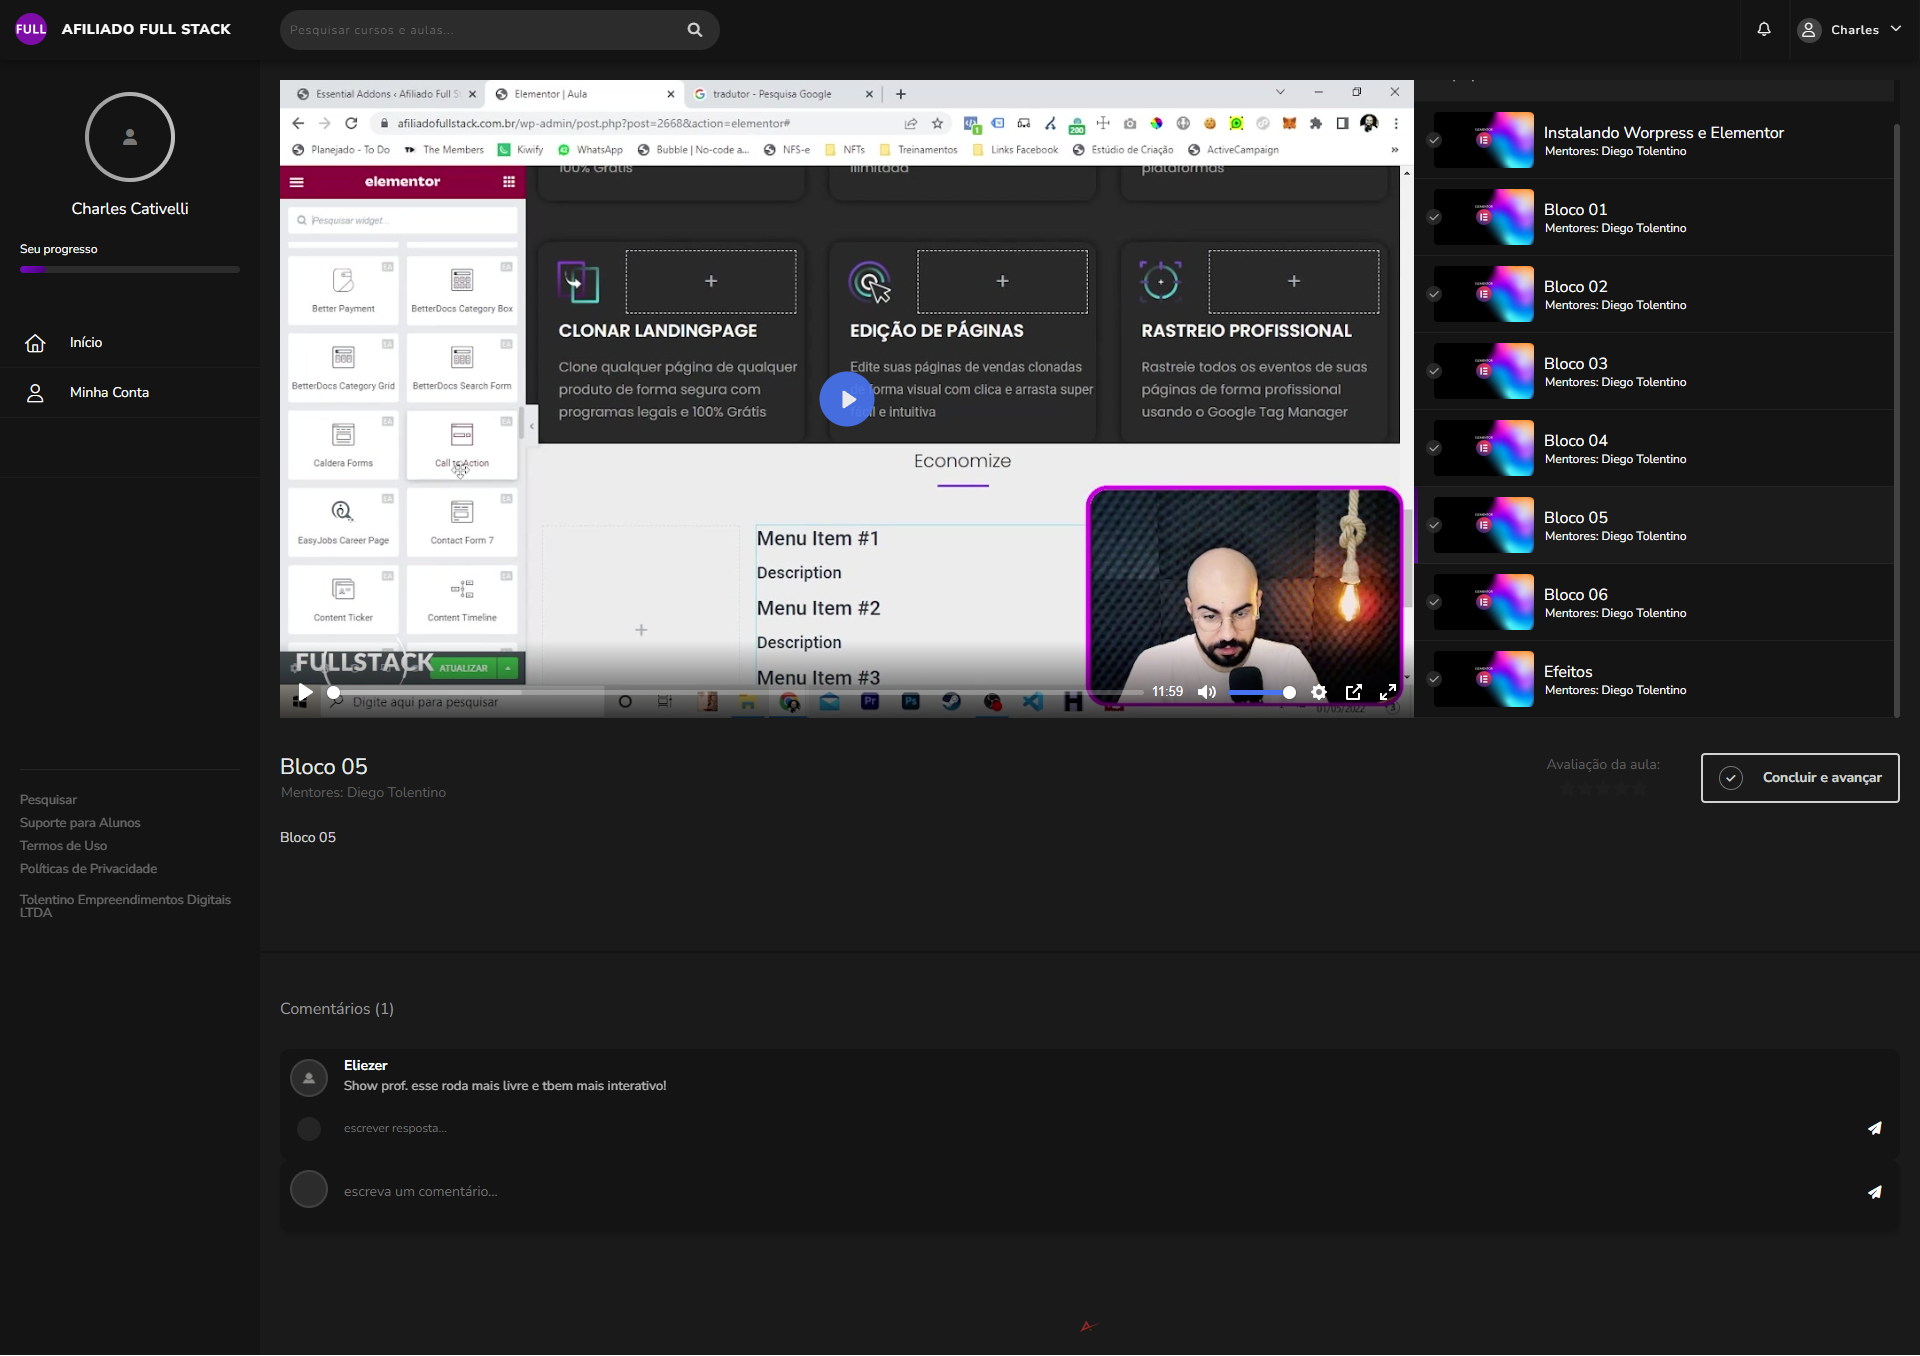This screenshot has width=1920, height=1356.
Task: Send the comment with the paper plane icon
Action: [1874, 1192]
